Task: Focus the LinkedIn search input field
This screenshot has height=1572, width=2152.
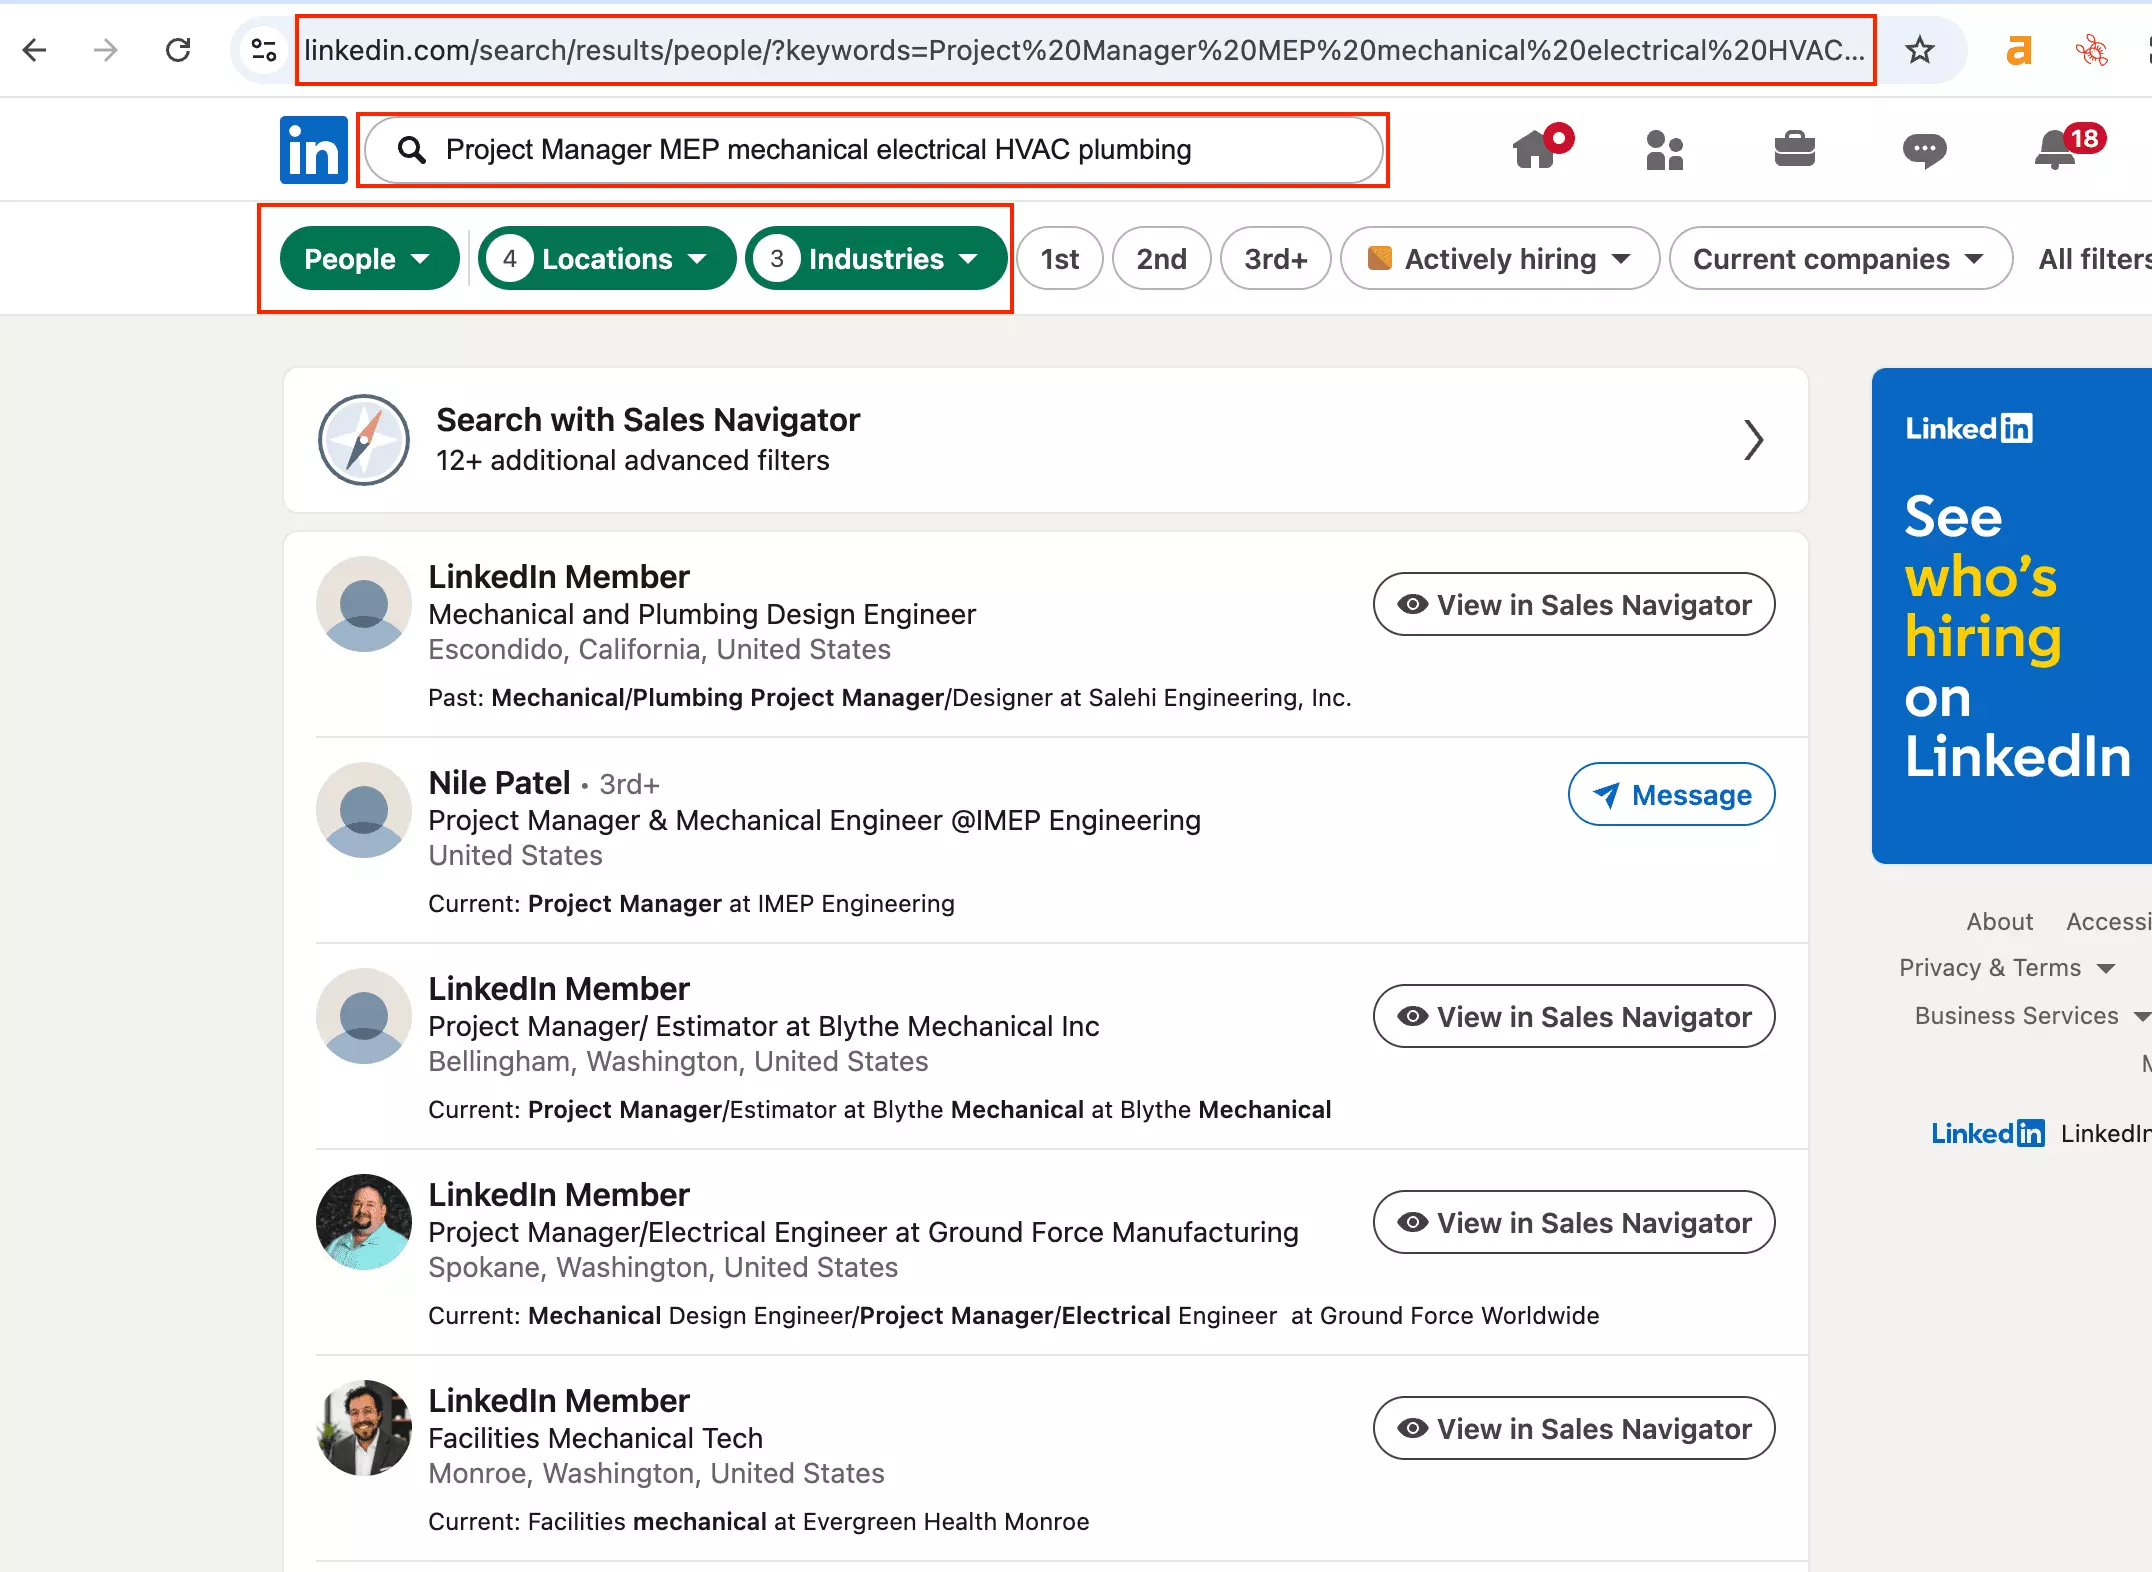Action: pyautogui.click(x=874, y=150)
